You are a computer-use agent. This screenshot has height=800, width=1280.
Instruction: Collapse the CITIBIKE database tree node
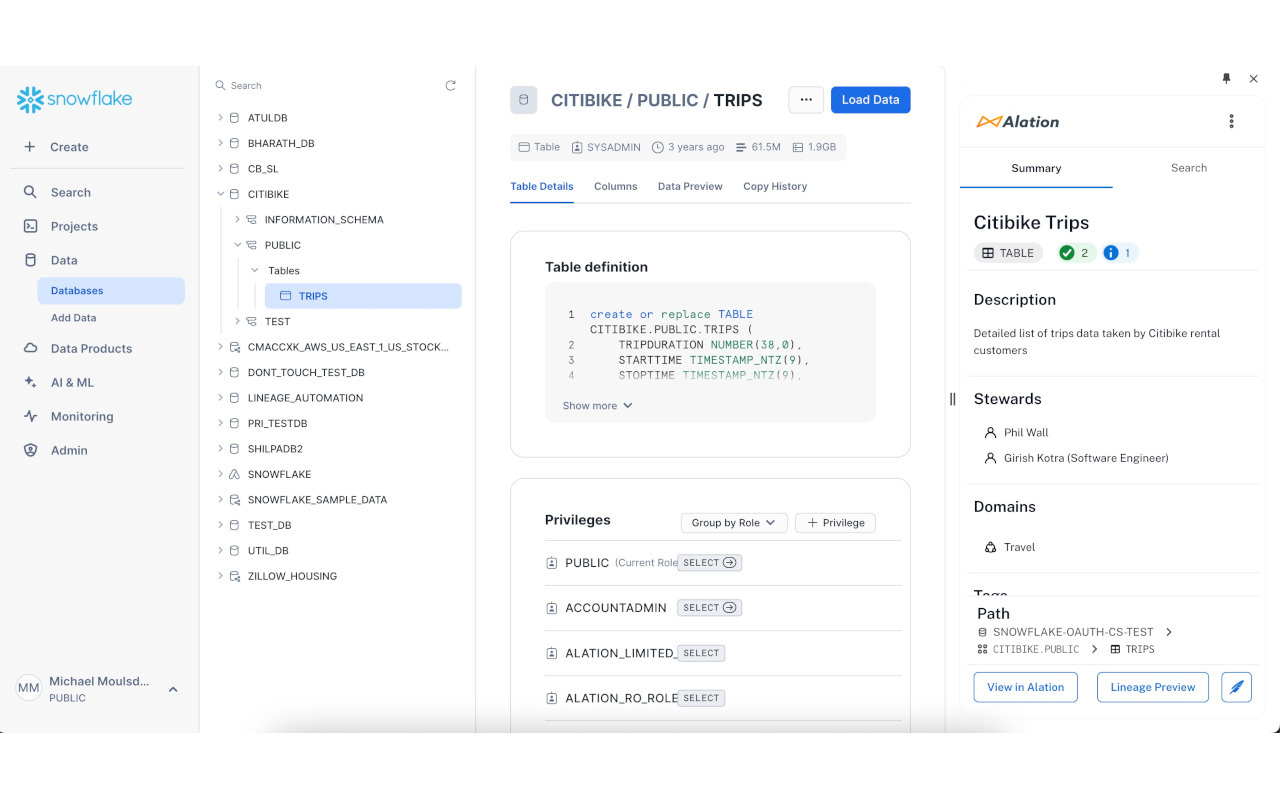tap(220, 194)
